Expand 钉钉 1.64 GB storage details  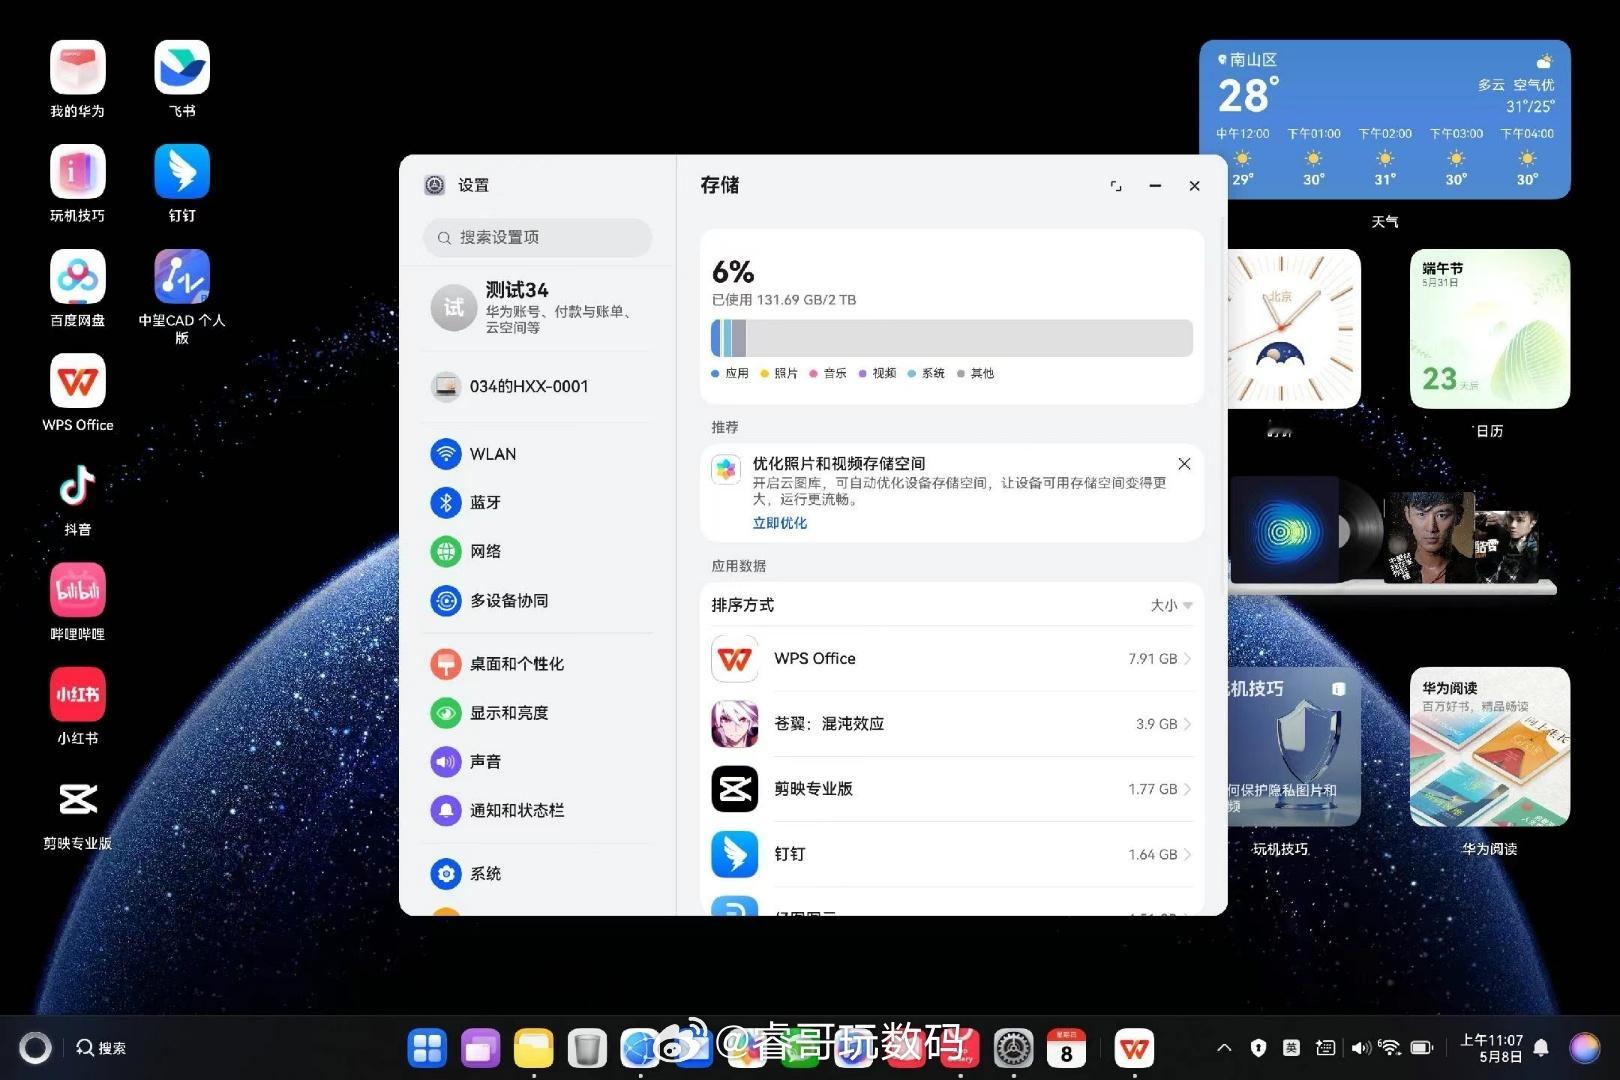pos(952,854)
